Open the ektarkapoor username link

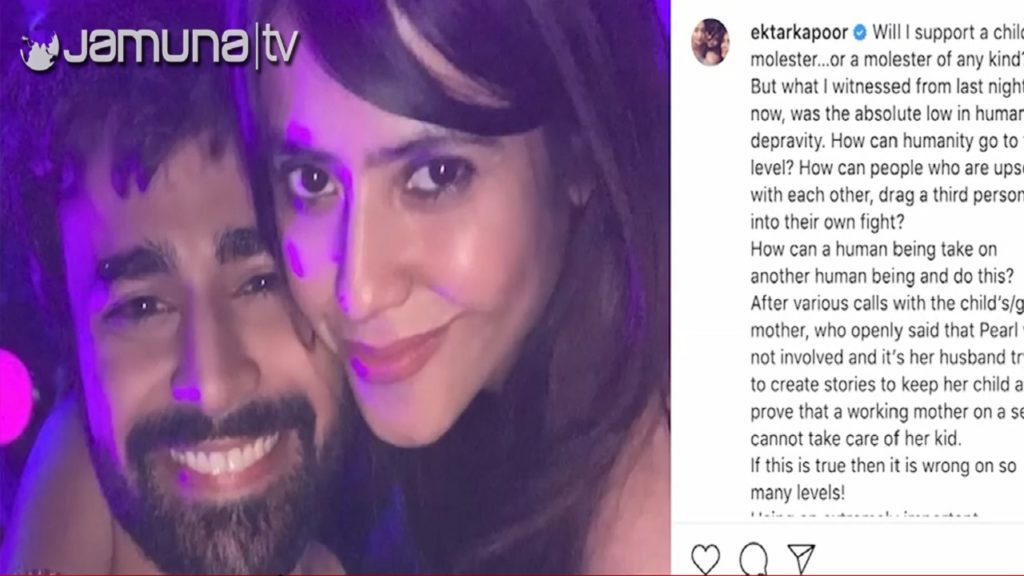(799, 32)
